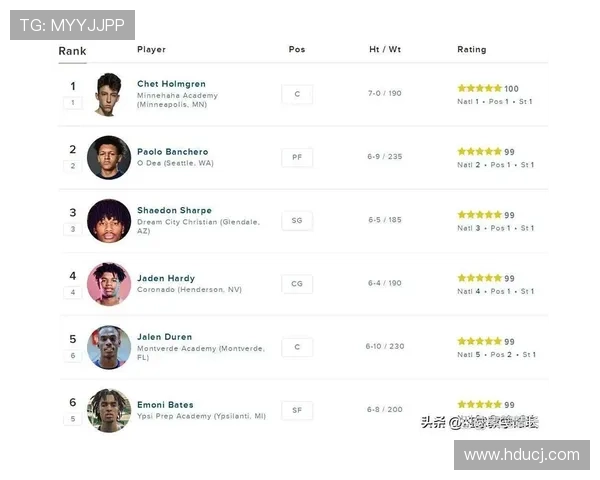Open Chet Holmgren's player photo
This screenshot has height=480, width=600.
tap(108, 94)
